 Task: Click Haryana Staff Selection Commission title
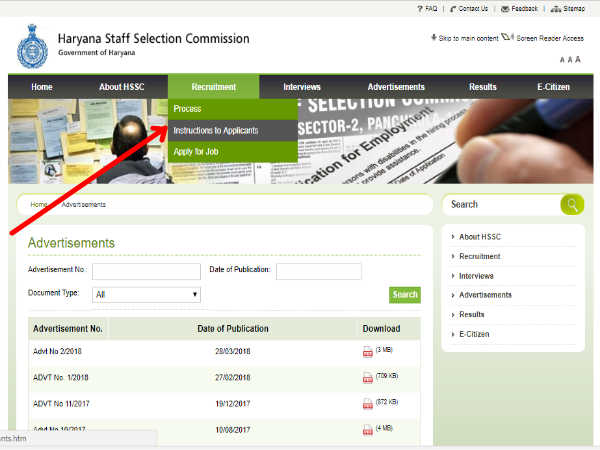pyautogui.click(x=153, y=39)
